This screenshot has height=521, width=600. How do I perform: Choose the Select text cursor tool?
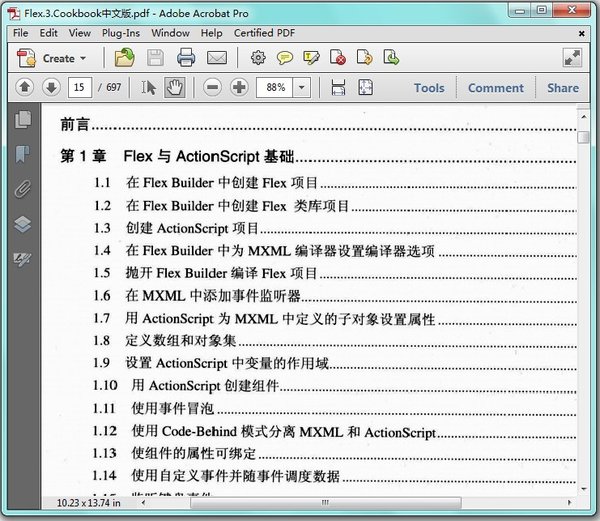[148, 88]
